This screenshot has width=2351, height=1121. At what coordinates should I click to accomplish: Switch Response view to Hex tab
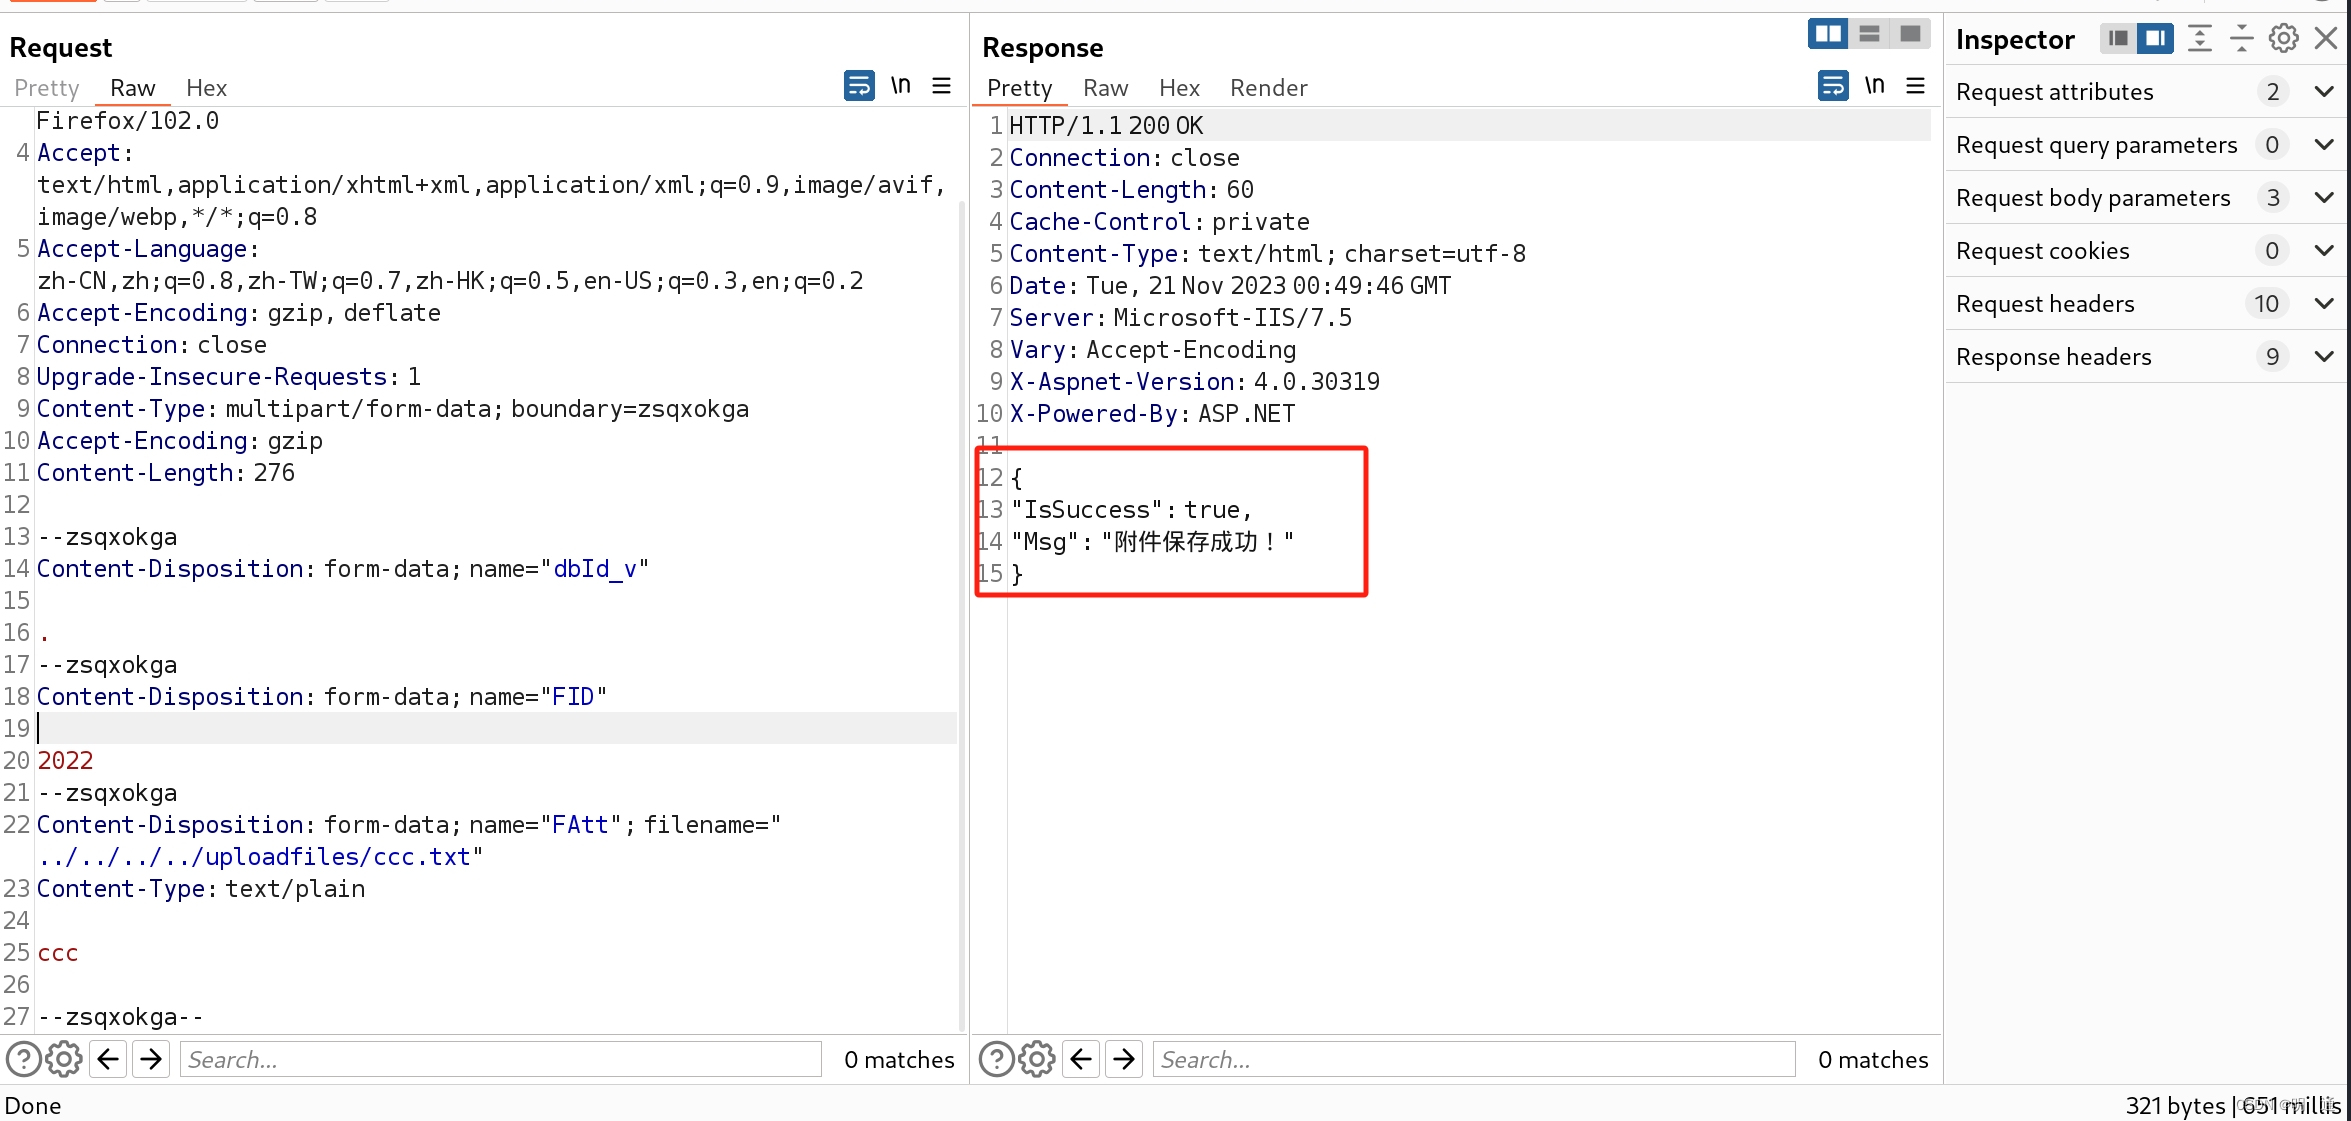[1180, 88]
